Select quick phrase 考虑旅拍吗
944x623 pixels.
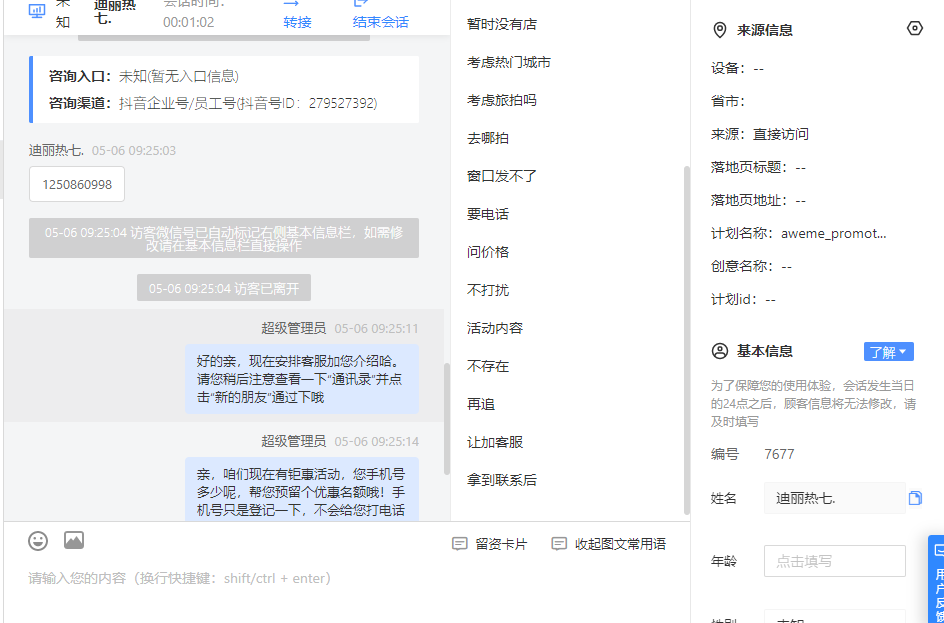click(x=502, y=100)
